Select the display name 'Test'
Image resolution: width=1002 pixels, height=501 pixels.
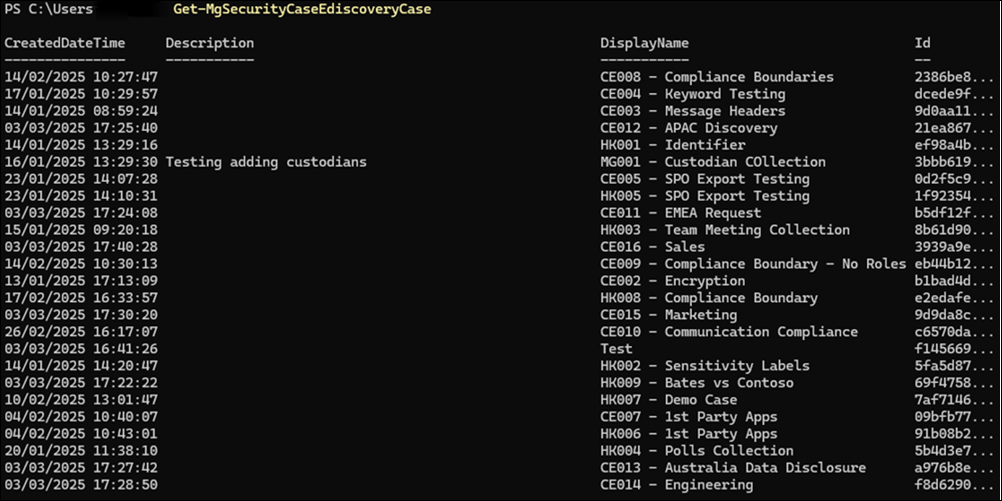point(616,349)
